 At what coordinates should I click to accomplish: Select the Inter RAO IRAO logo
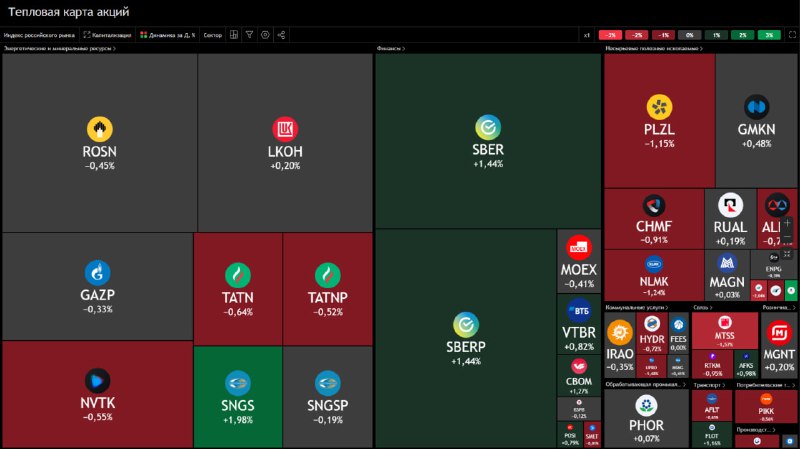pyautogui.click(x=619, y=333)
